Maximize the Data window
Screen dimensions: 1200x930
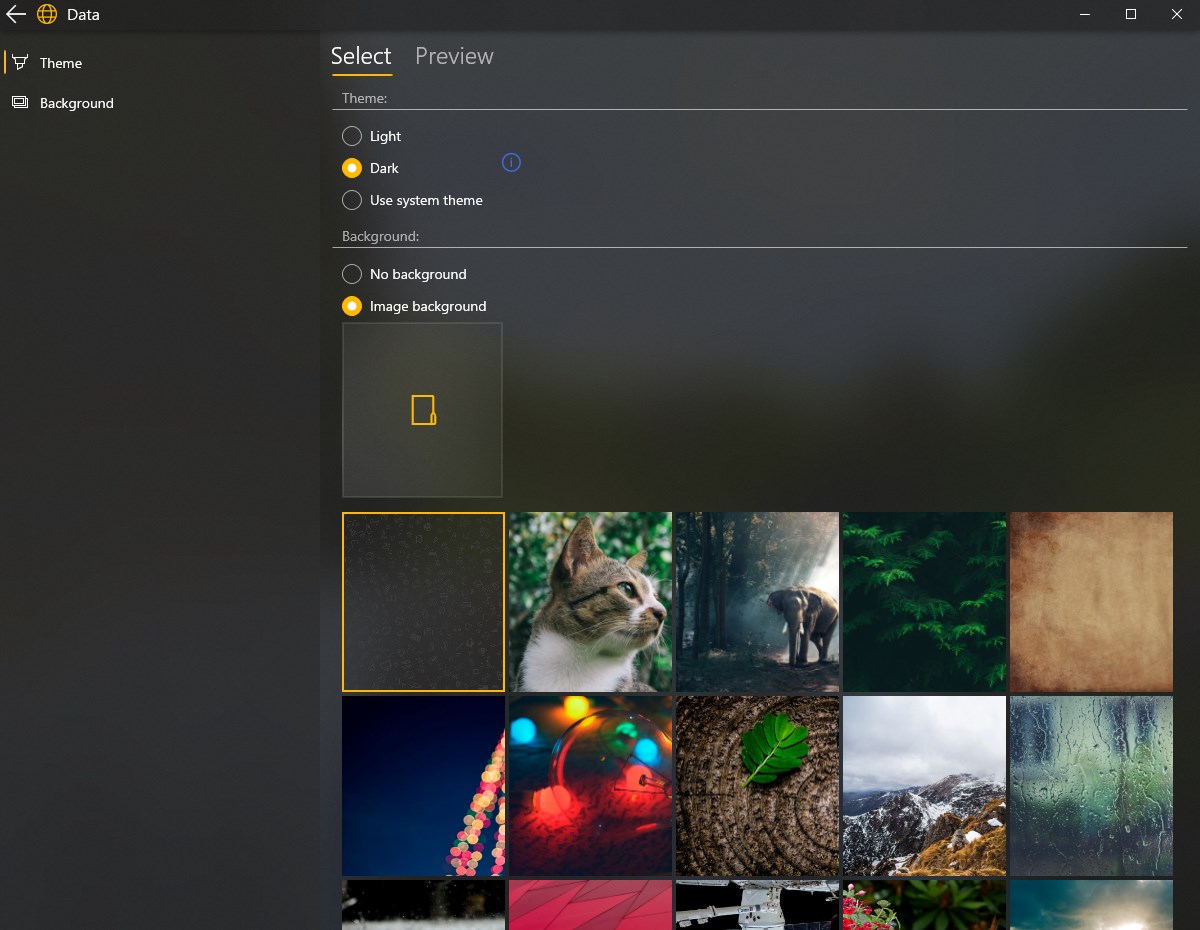click(x=1131, y=14)
